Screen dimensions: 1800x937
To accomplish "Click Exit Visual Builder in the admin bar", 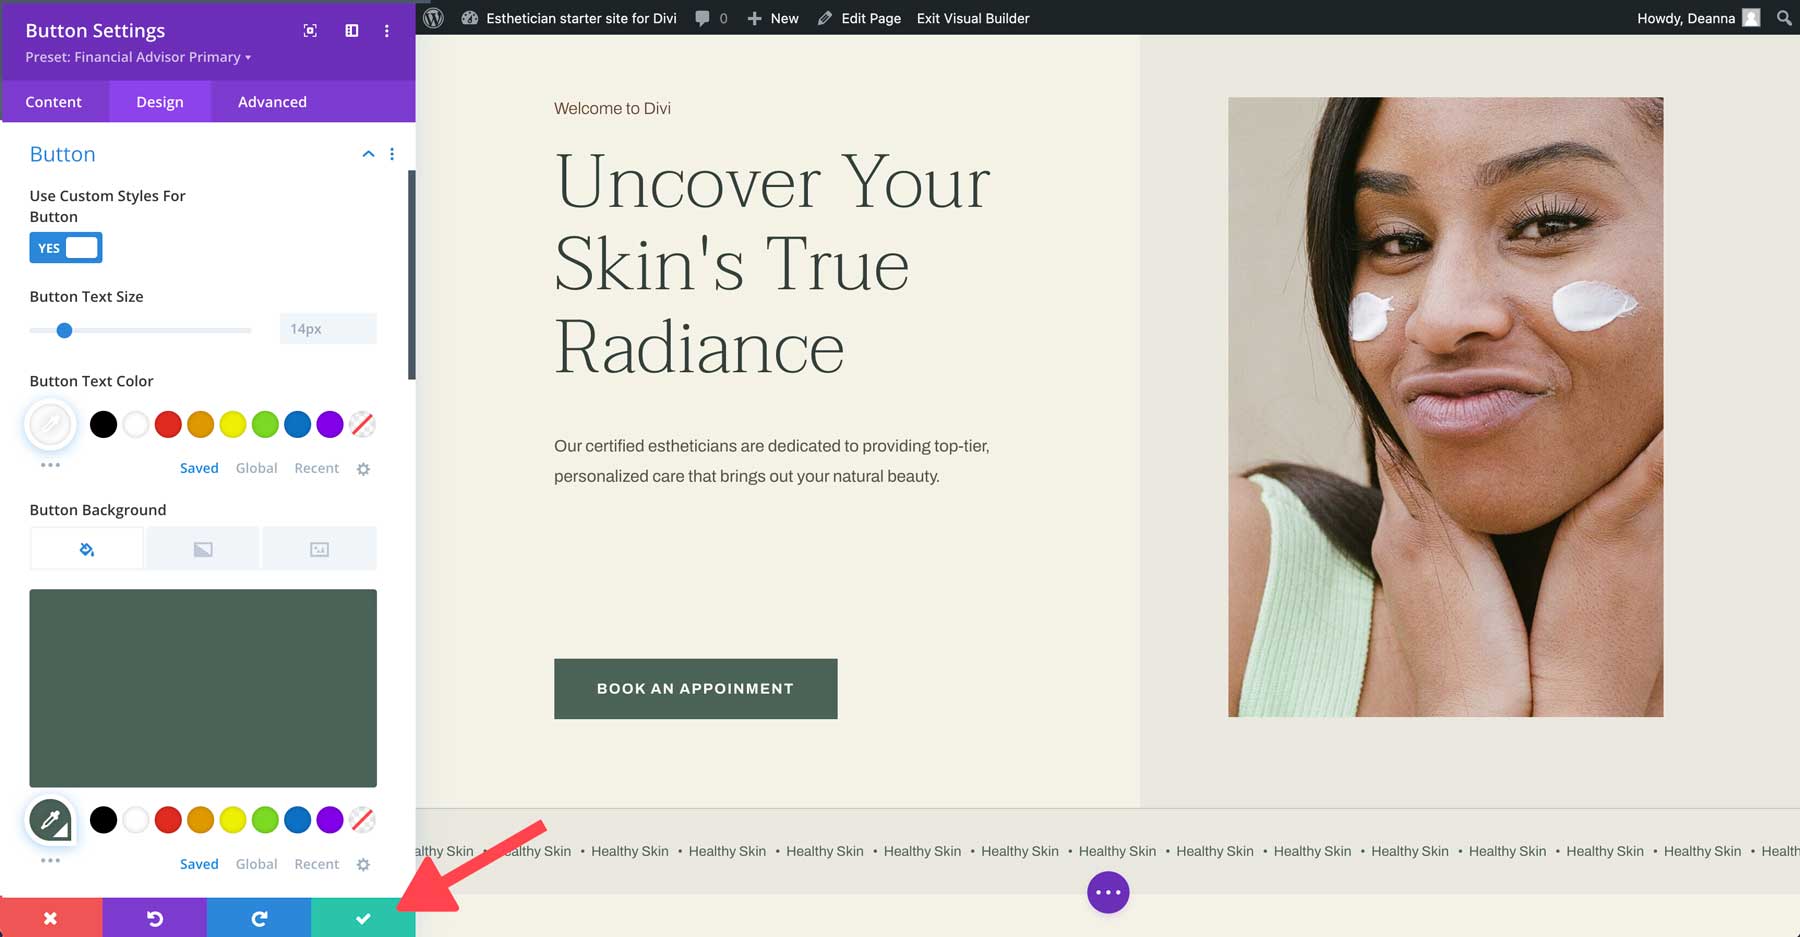I will [x=971, y=18].
